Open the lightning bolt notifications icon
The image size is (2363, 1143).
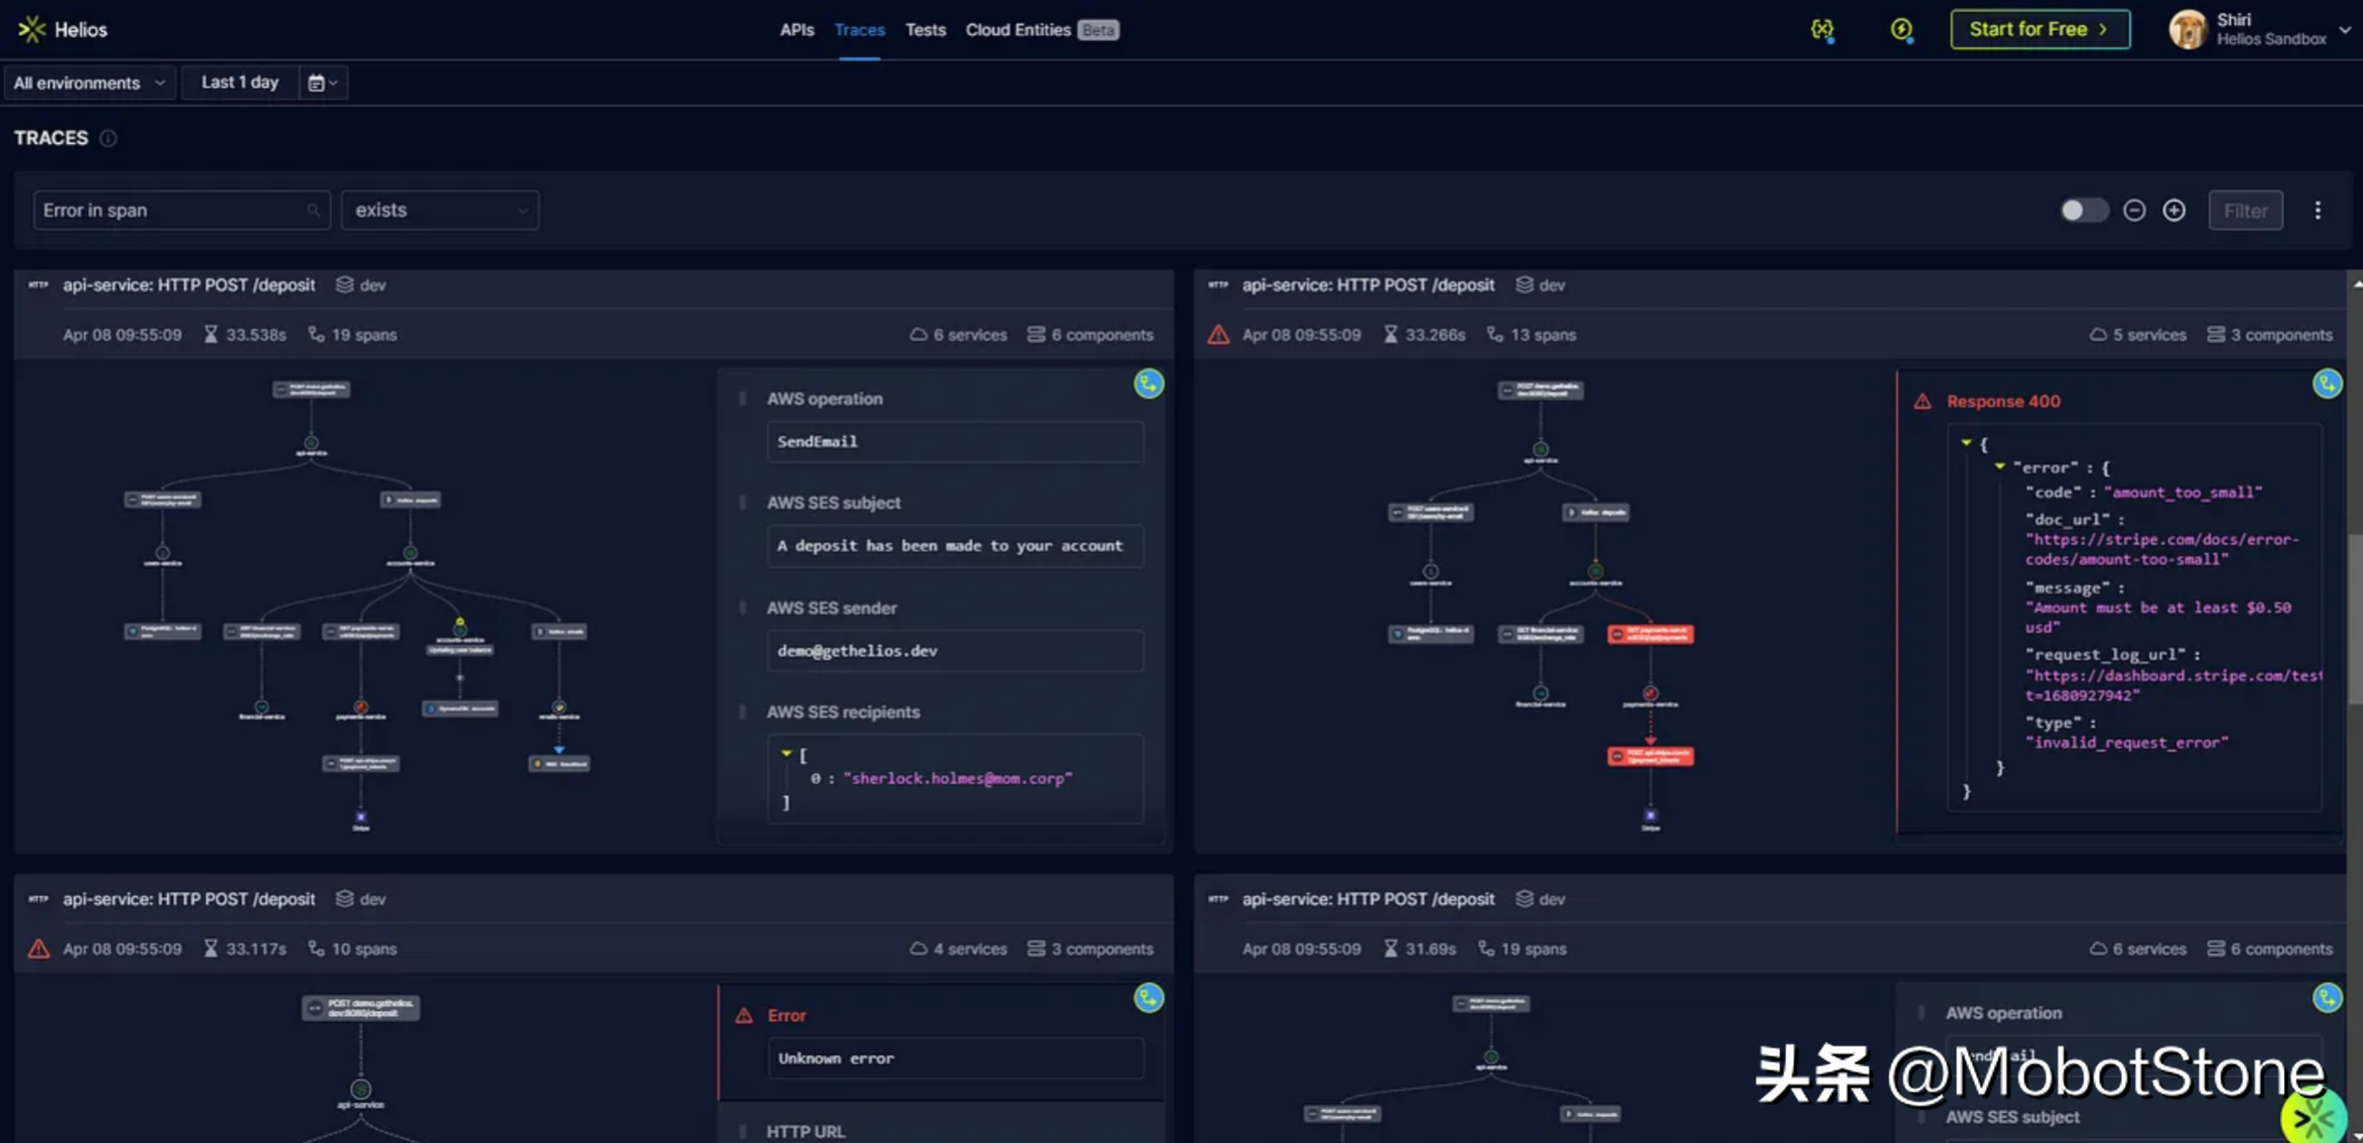(x=1901, y=30)
